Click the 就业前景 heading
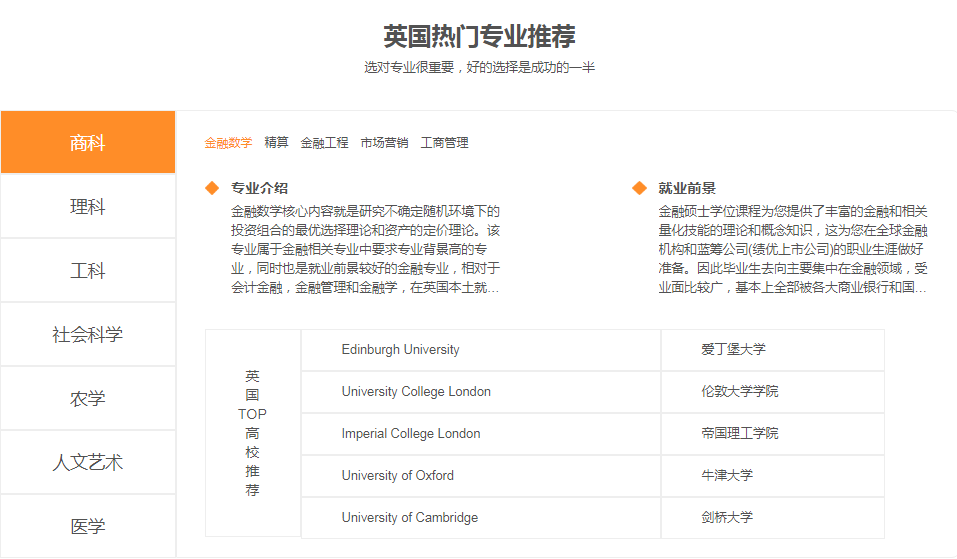 (687, 188)
